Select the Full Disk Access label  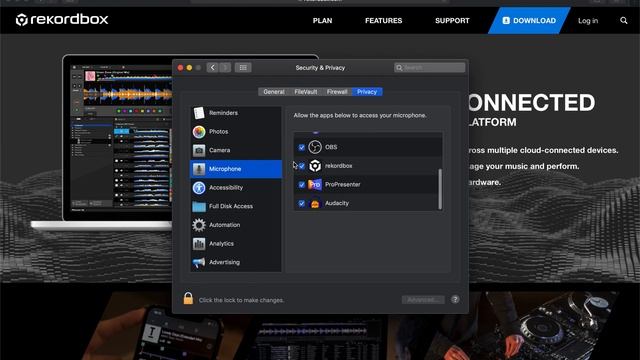point(231,206)
